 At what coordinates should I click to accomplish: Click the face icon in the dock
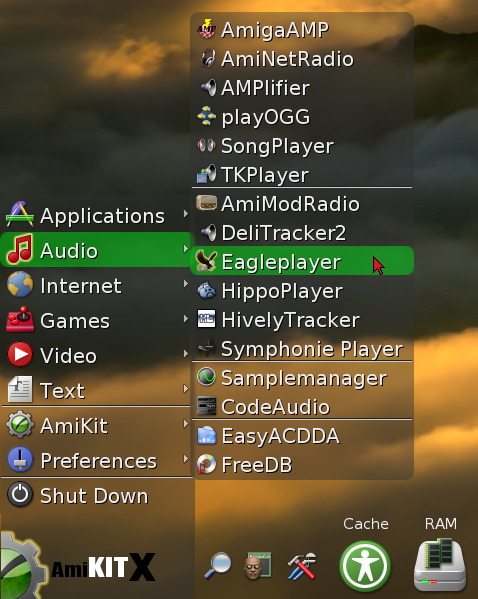[258, 566]
